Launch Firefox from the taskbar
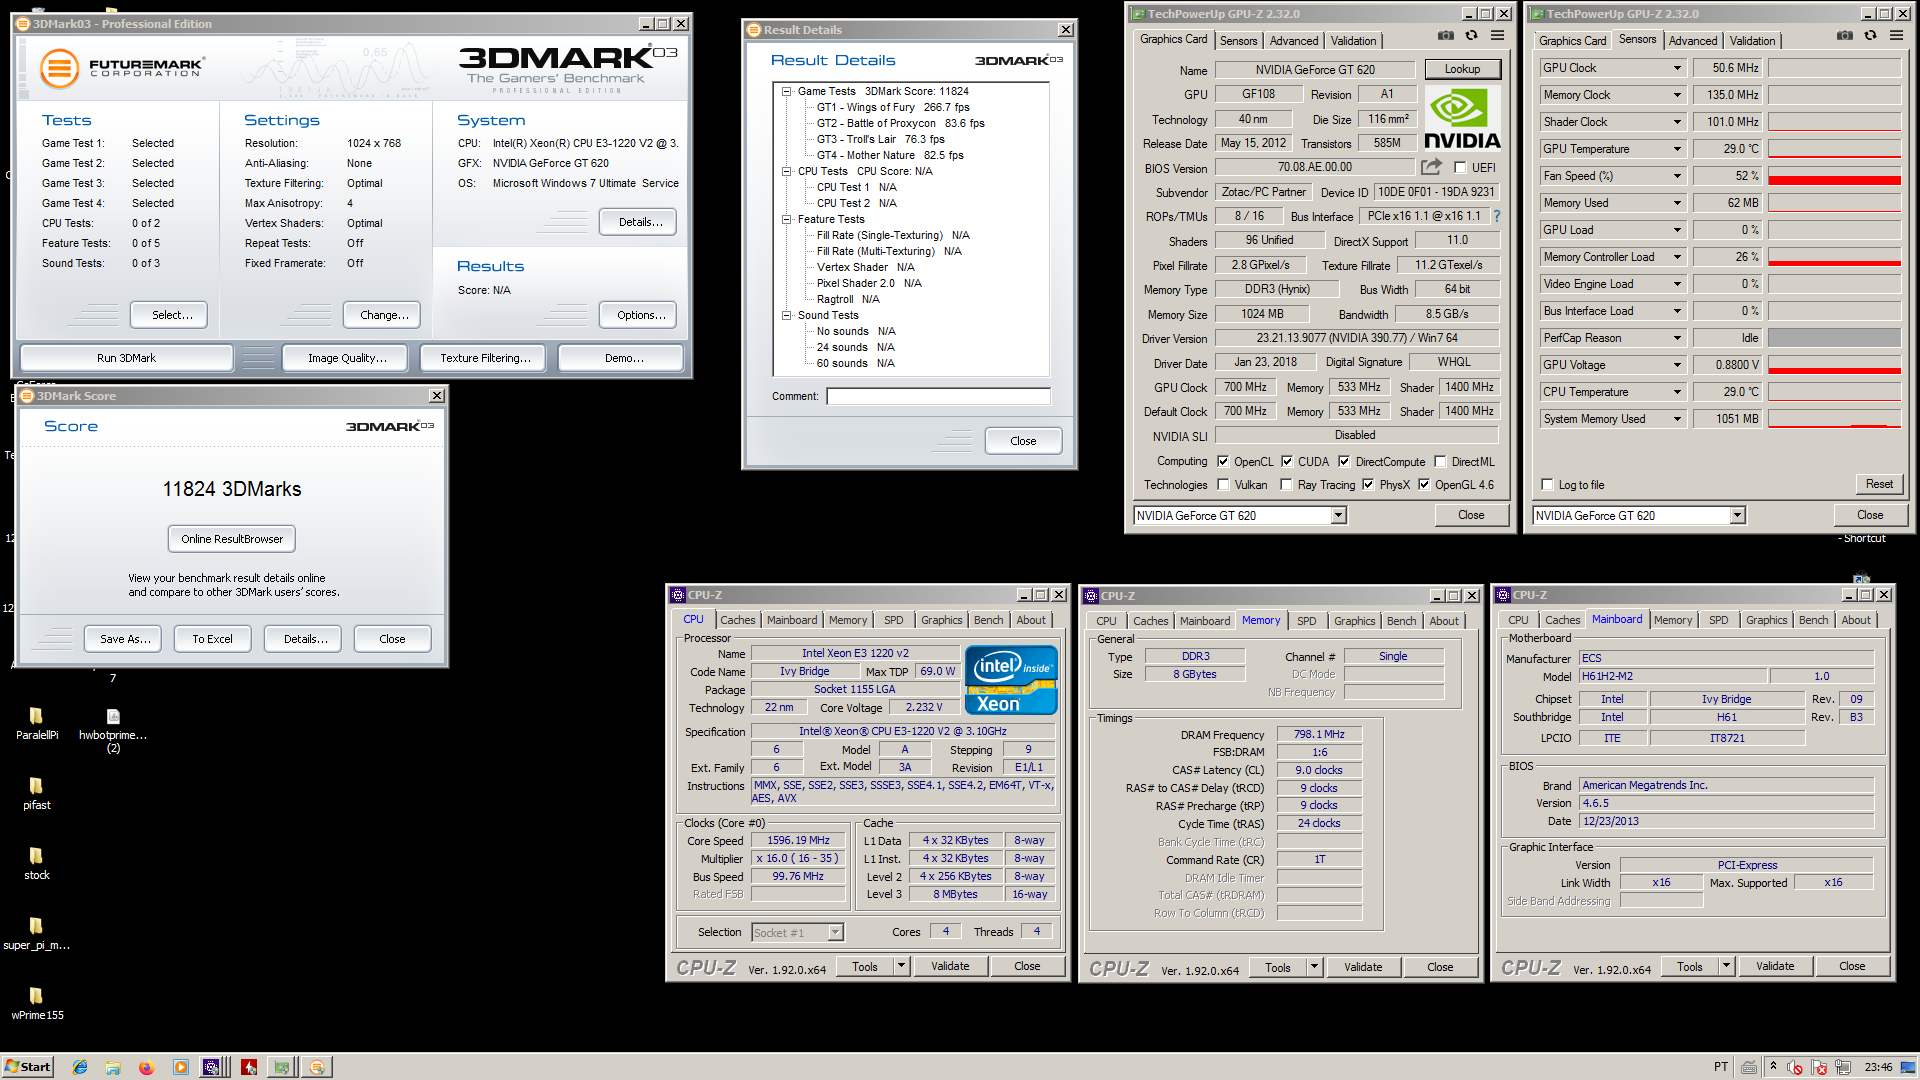This screenshot has width=1920, height=1080. (146, 1067)
